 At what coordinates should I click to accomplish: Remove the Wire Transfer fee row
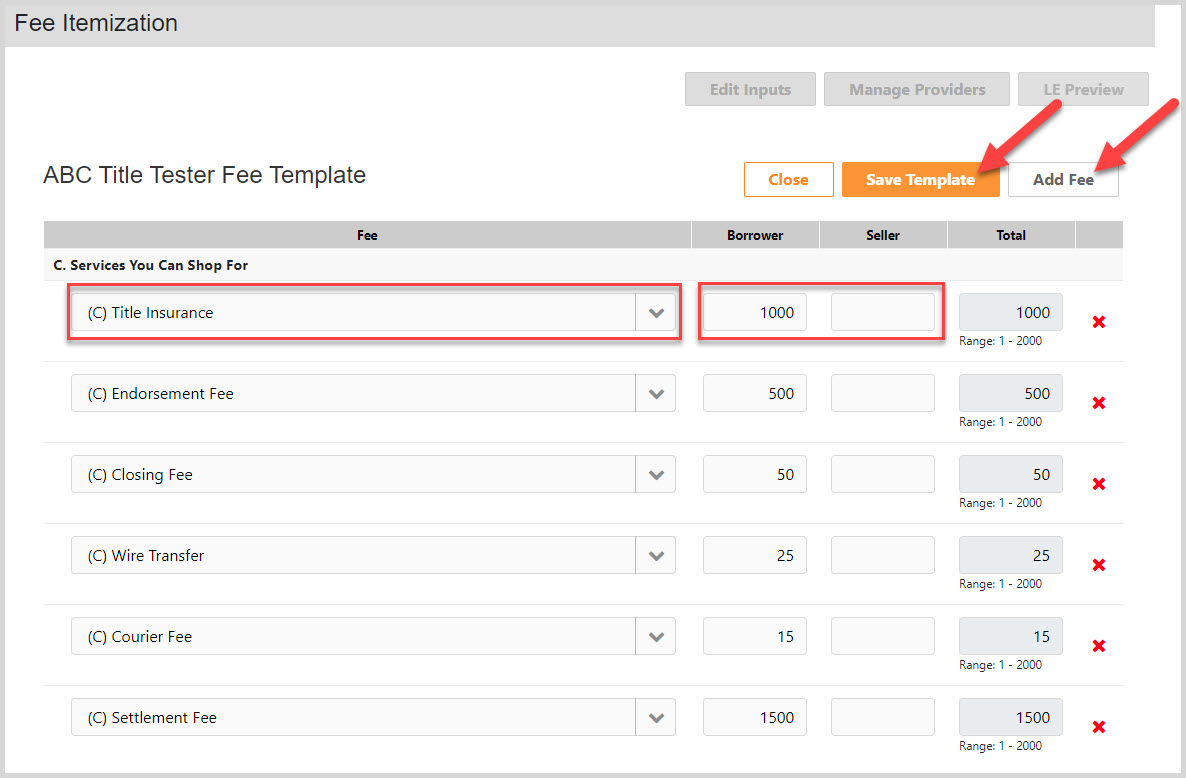click(1097, 565)
